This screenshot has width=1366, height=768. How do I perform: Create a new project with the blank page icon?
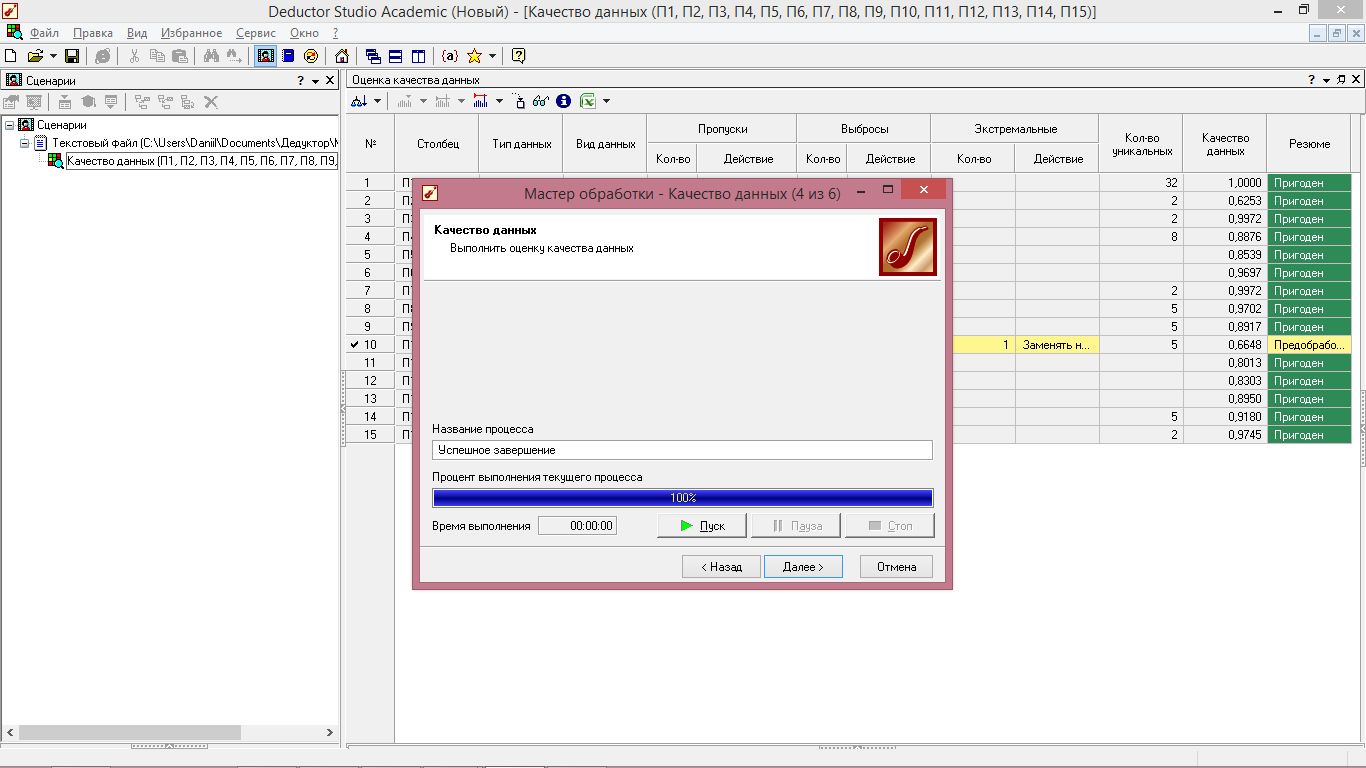click(x=11, y=56)
